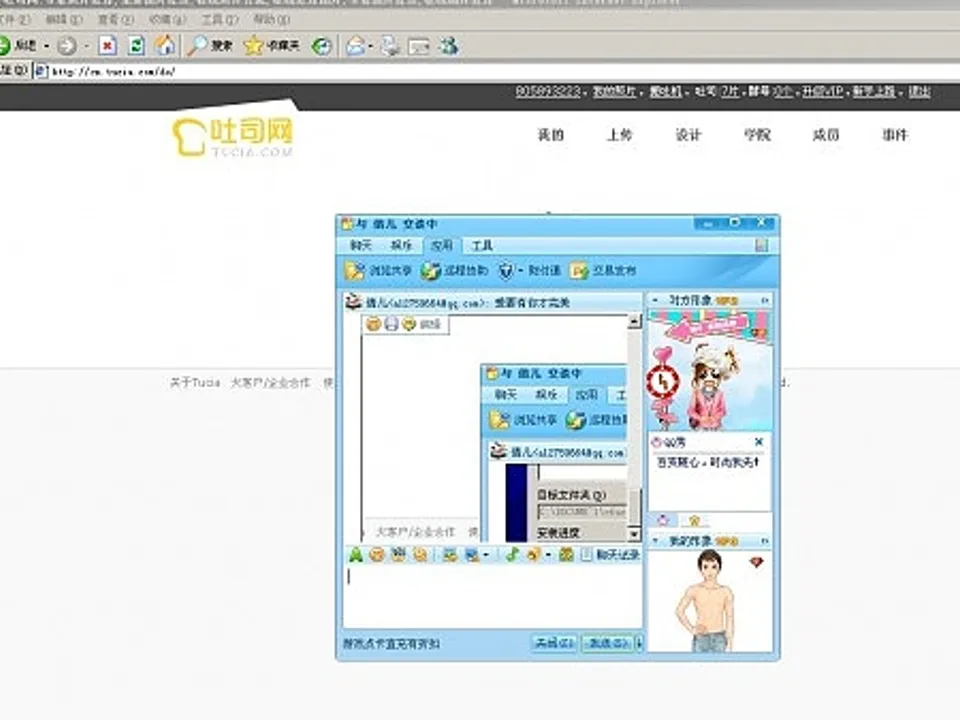
Task: Switch to the 聊天 tab in chat window
Action: coord(360,245)
